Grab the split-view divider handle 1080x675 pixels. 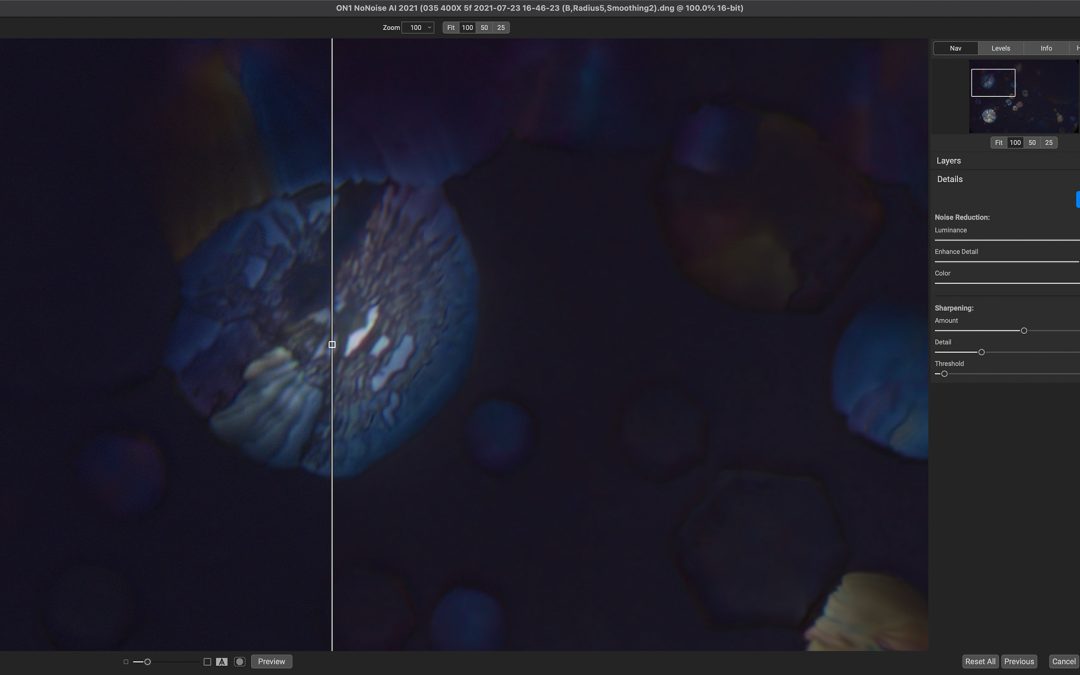pos(332,344)
